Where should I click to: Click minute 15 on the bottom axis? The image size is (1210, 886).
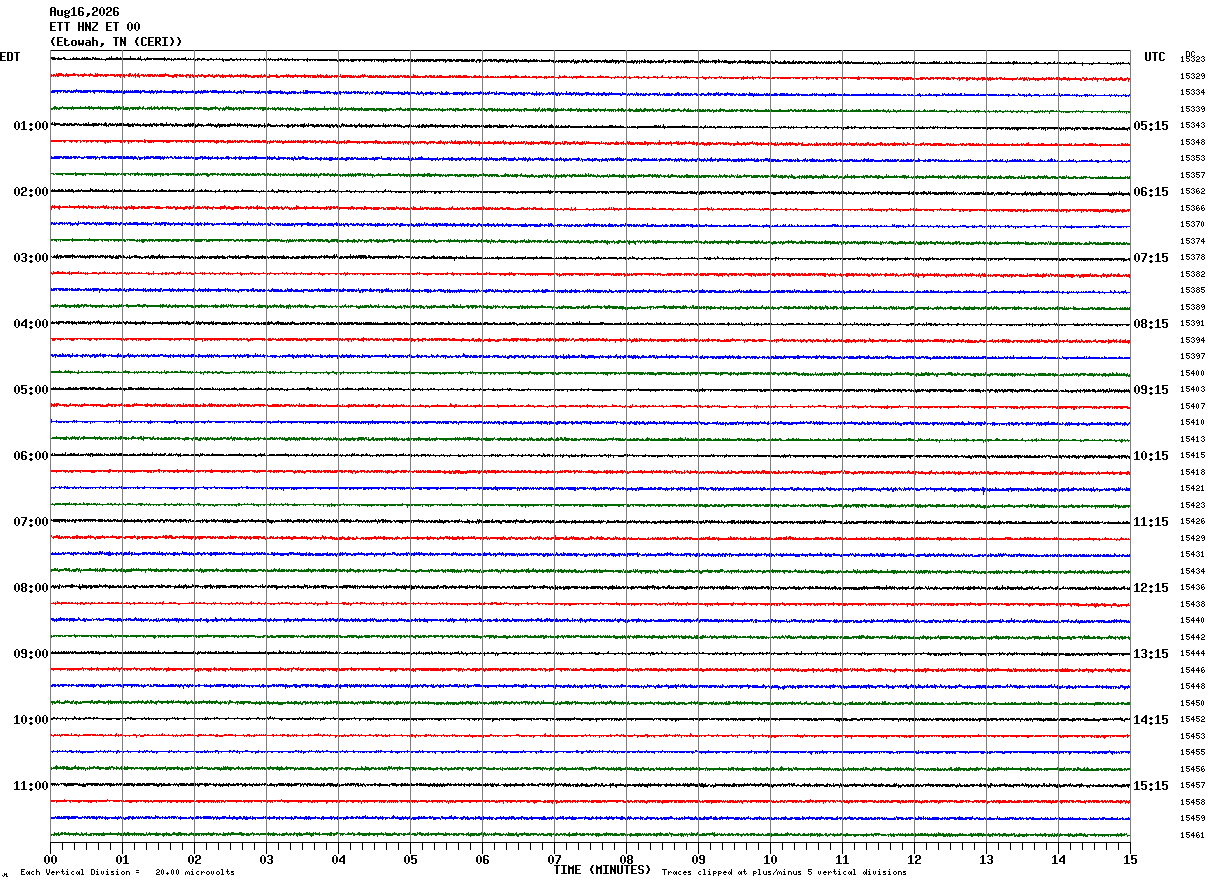tap(1130, 859)
